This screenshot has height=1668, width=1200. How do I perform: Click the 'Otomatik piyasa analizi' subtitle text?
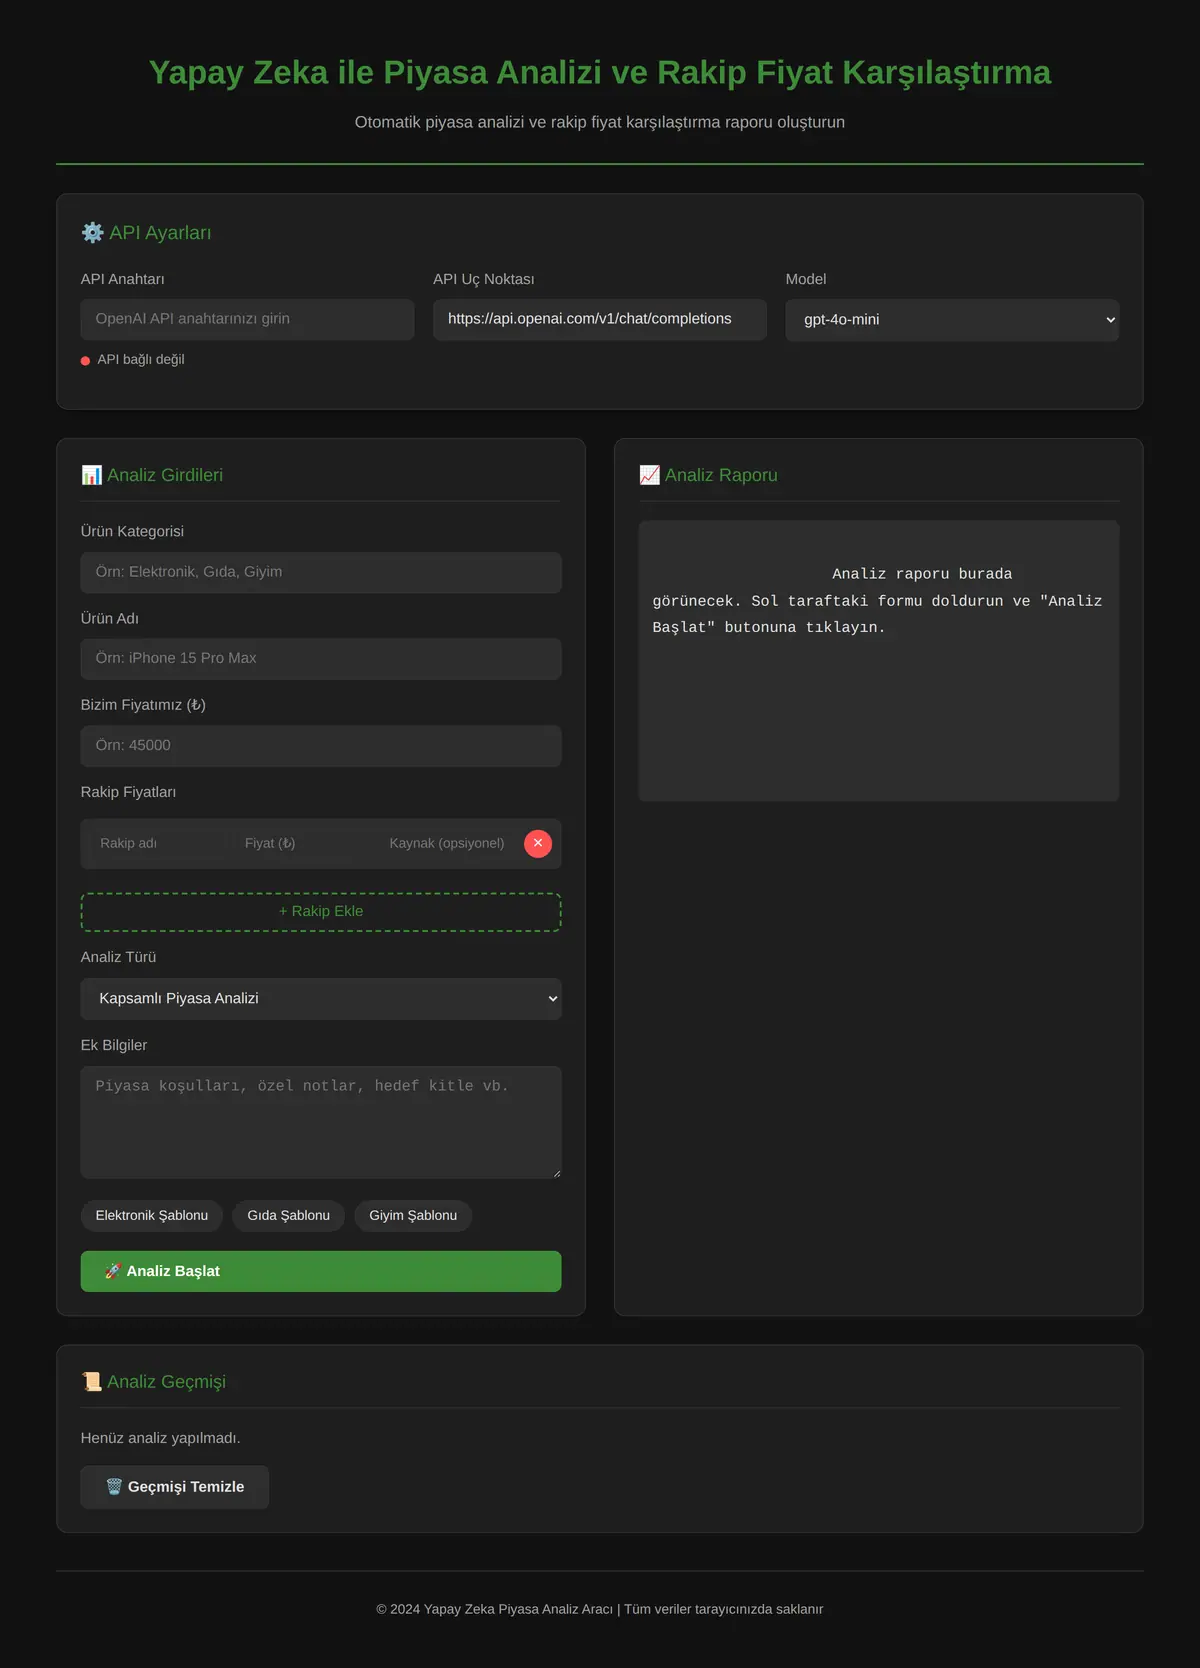(600, 122)
